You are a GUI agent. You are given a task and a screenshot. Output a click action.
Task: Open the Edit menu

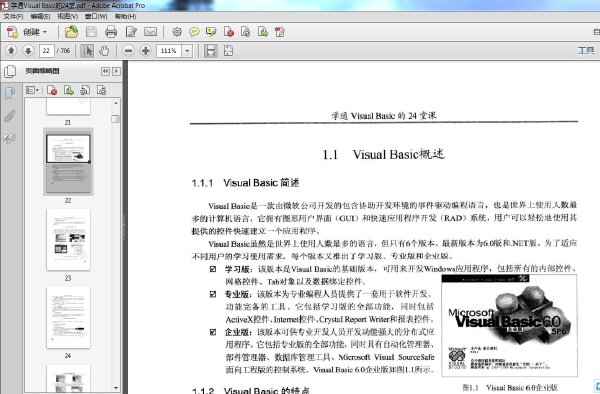[40, 16]
